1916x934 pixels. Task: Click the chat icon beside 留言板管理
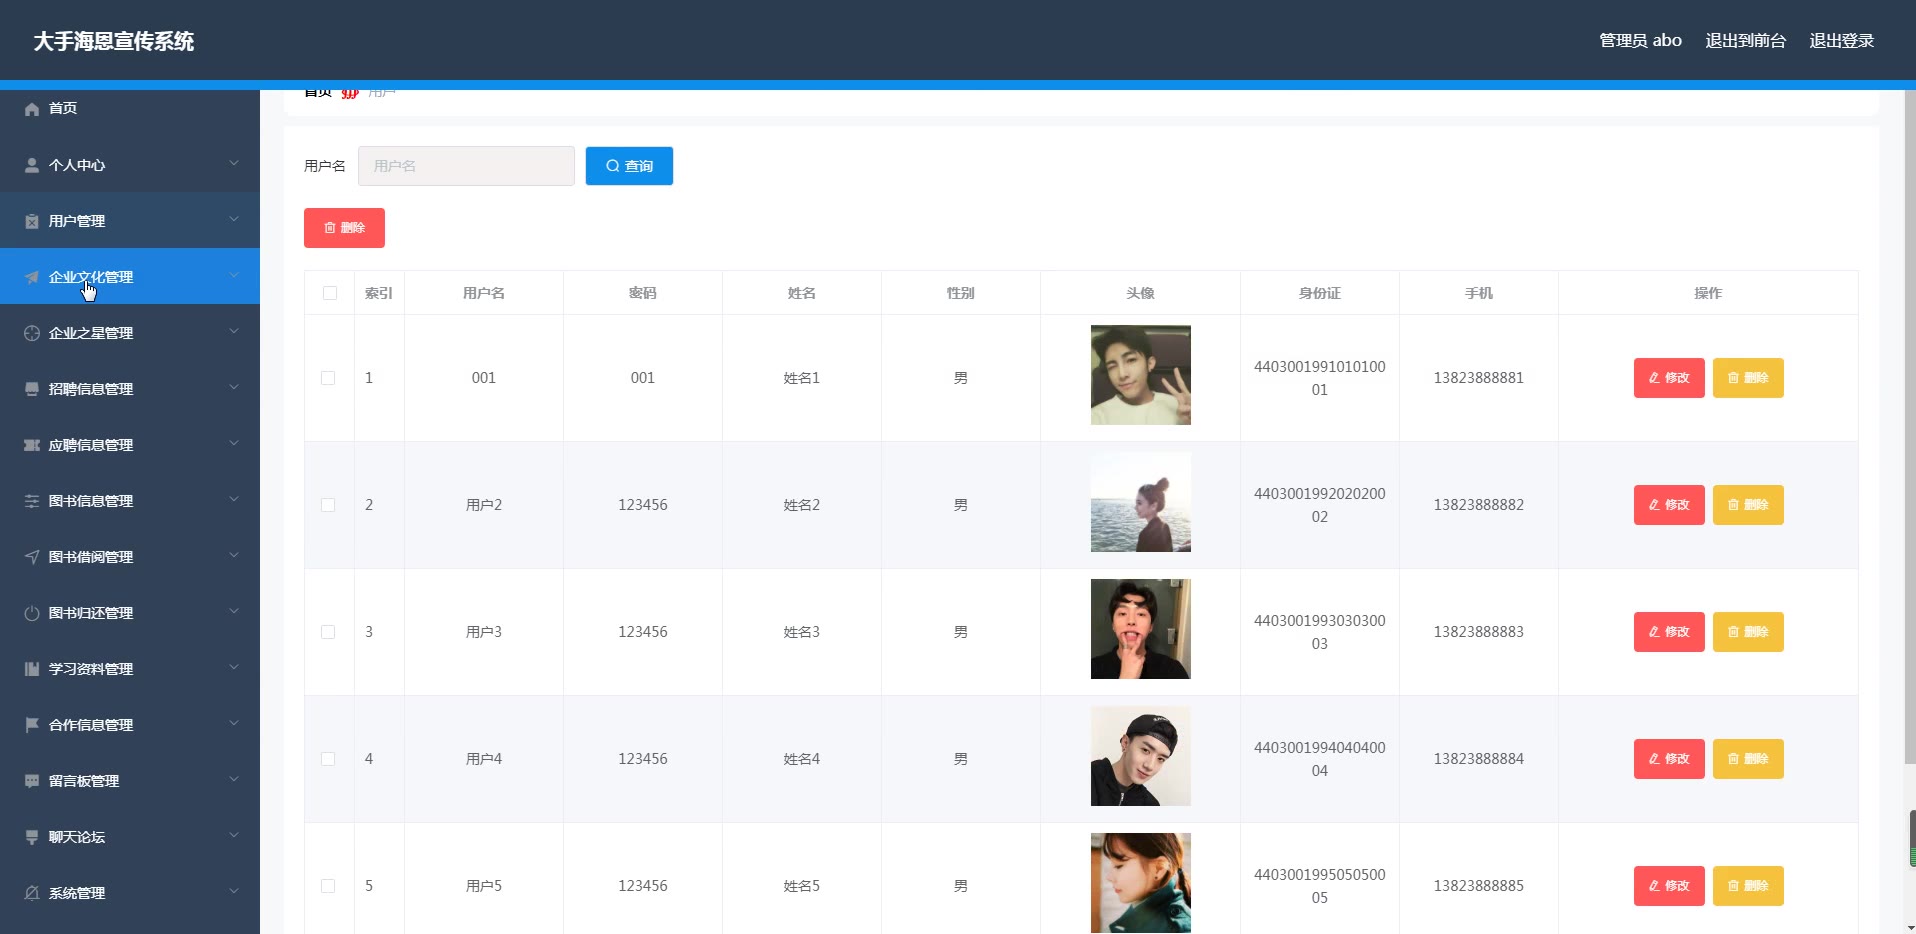(x=32, y=781)
